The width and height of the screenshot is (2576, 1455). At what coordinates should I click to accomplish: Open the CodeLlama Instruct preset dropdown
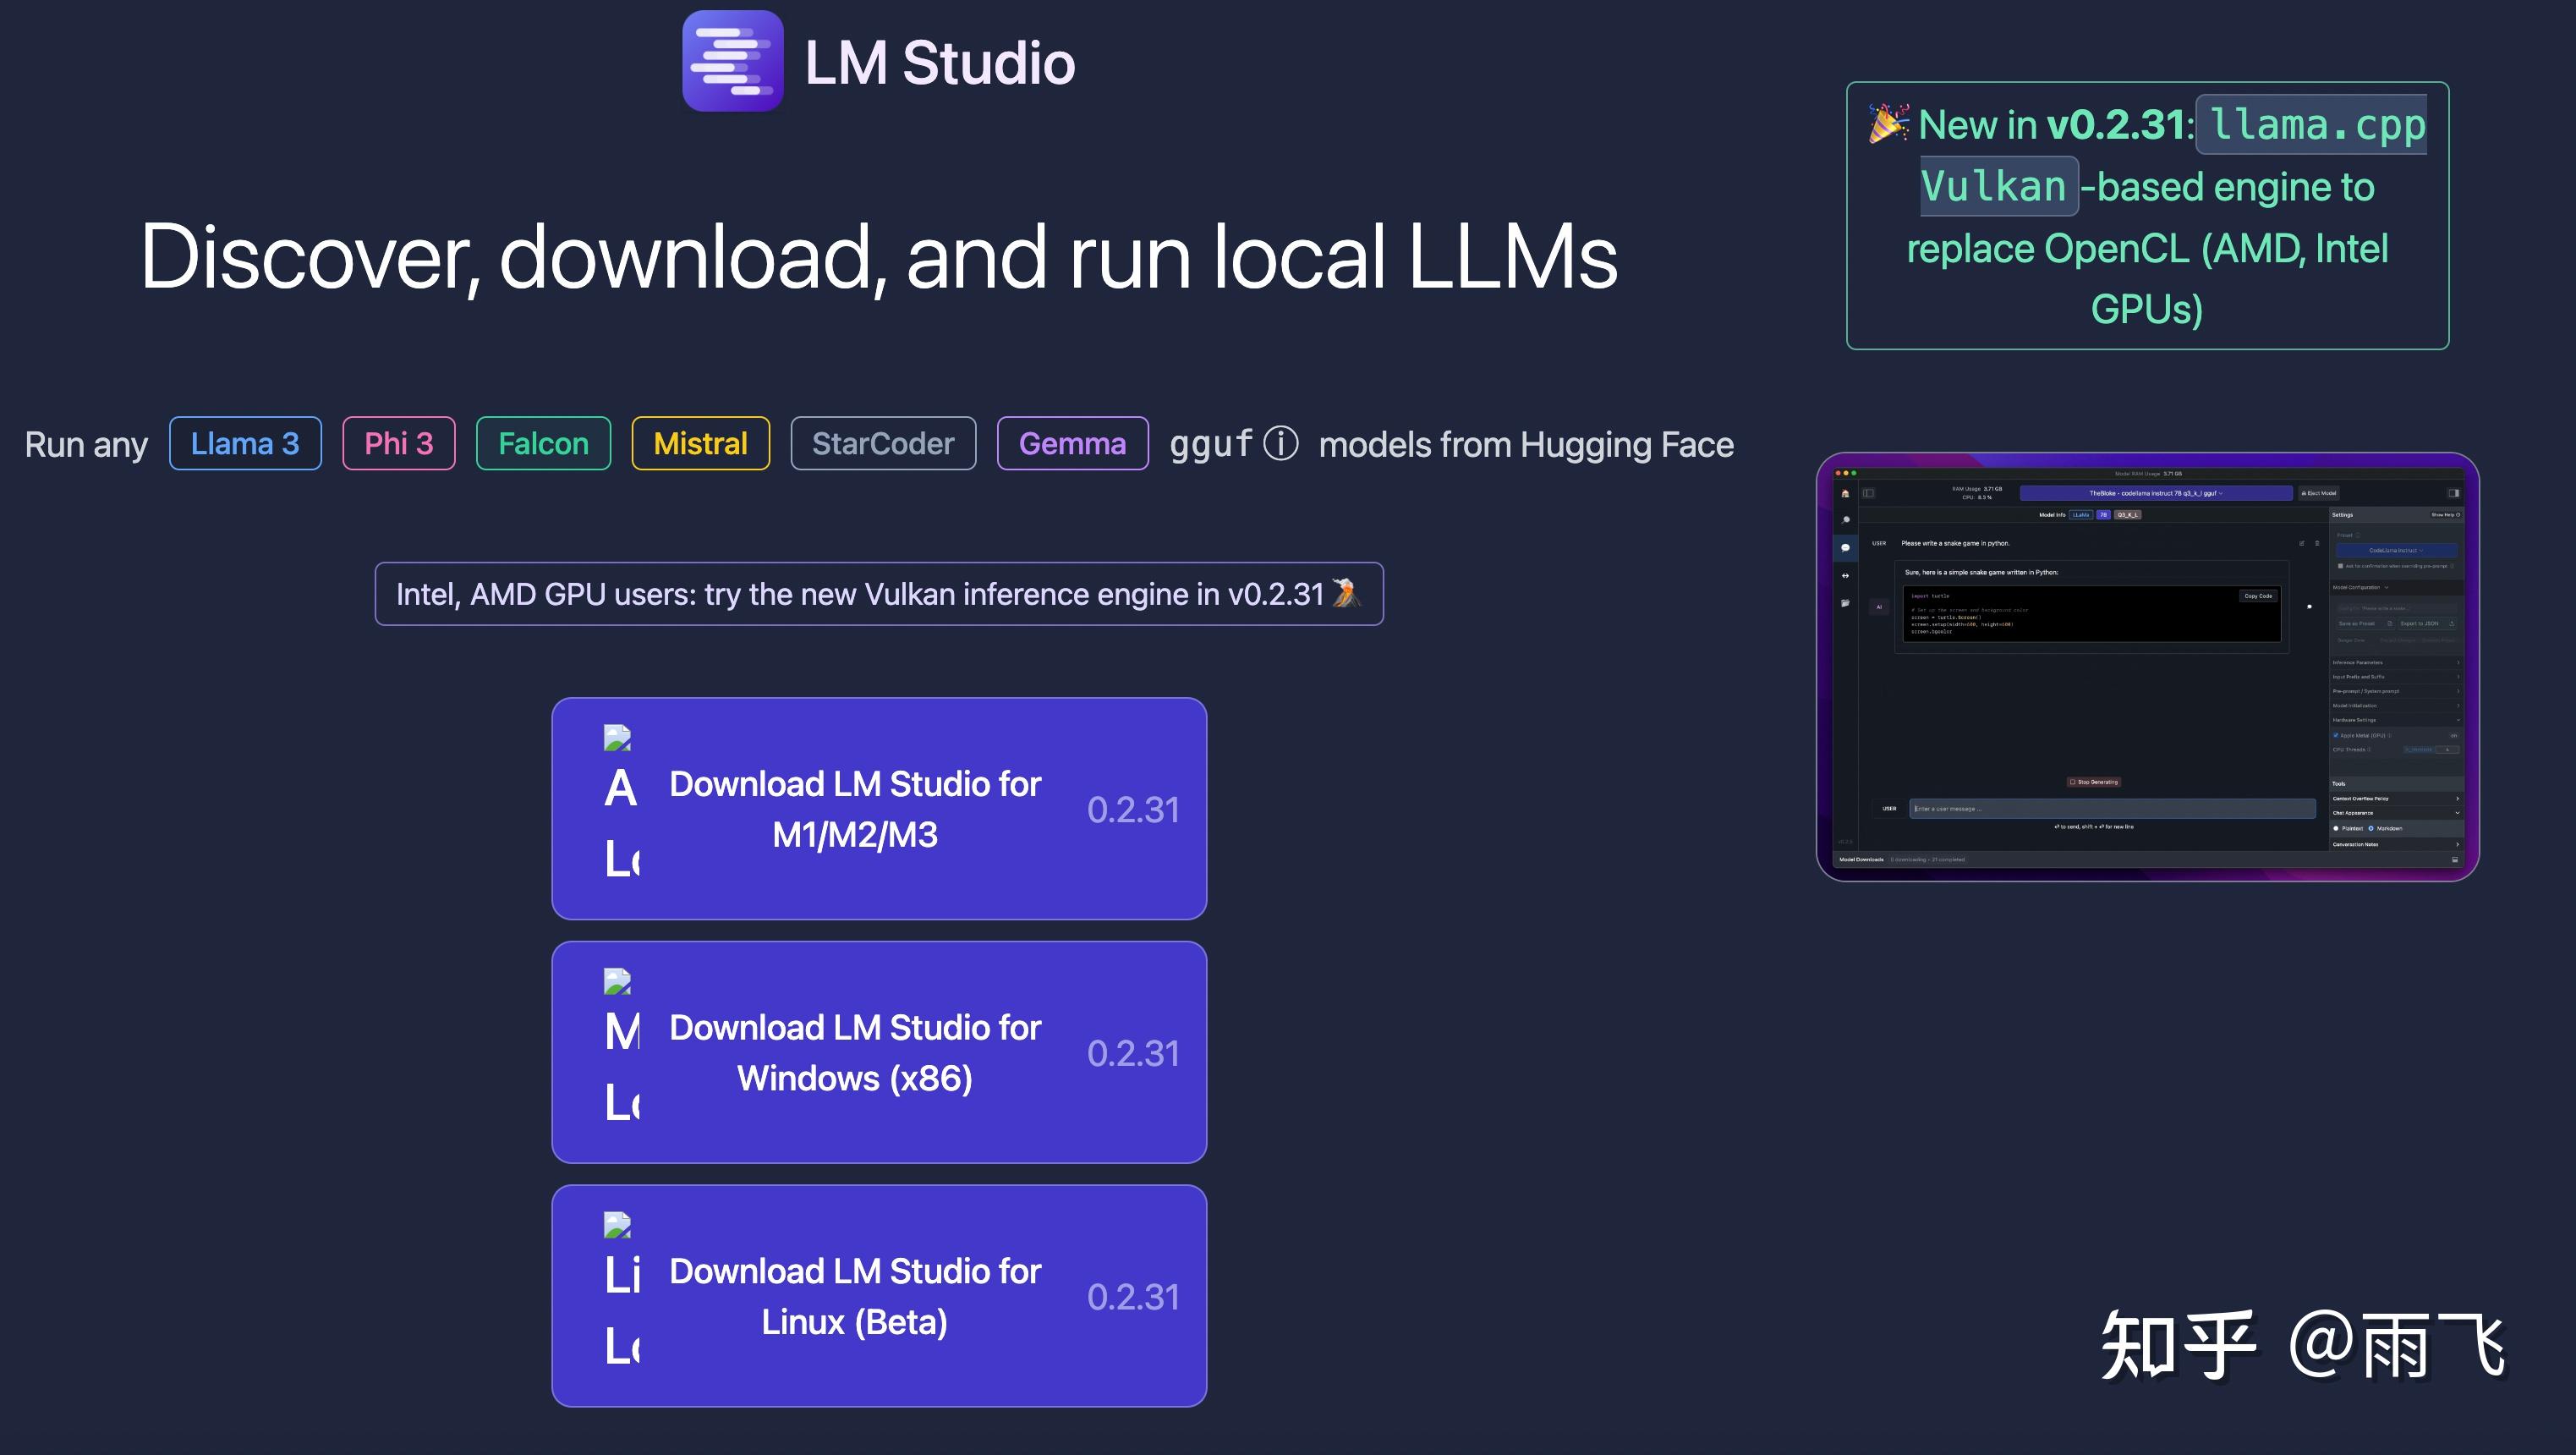[2395, 550]
